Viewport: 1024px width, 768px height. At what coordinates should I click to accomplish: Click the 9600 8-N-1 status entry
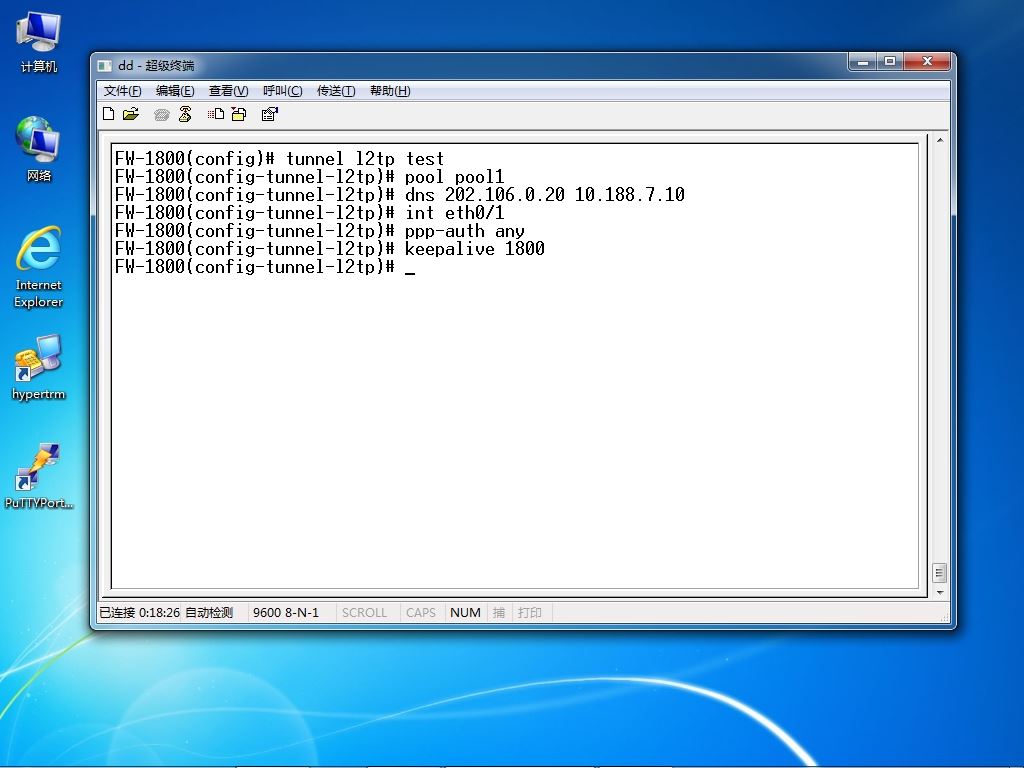click(286, 613)
